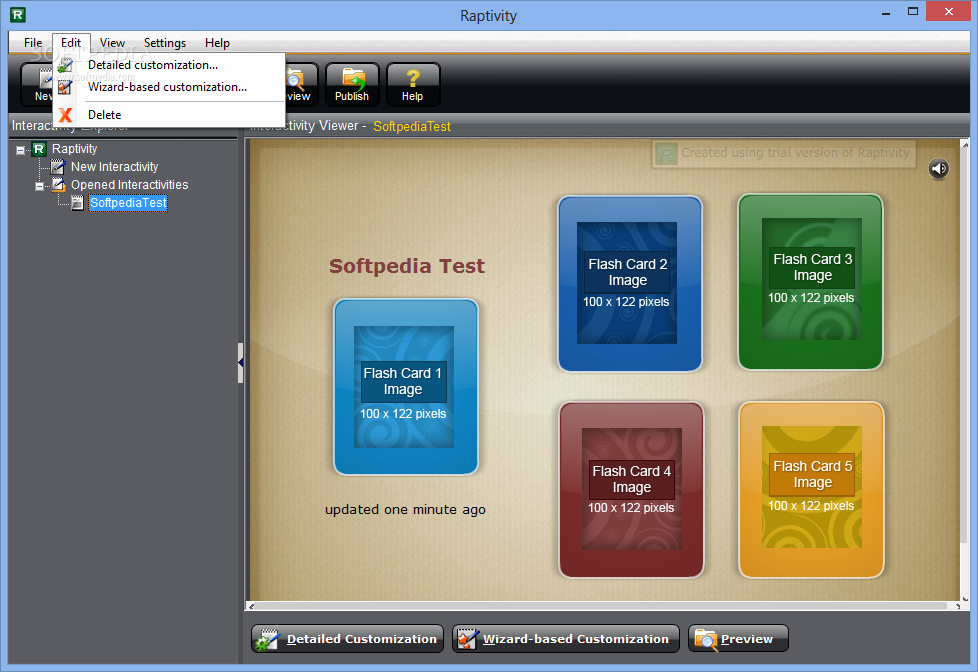Click the Detailed customization menu icon
Viewport: 978px width, 672px height.
65,65
